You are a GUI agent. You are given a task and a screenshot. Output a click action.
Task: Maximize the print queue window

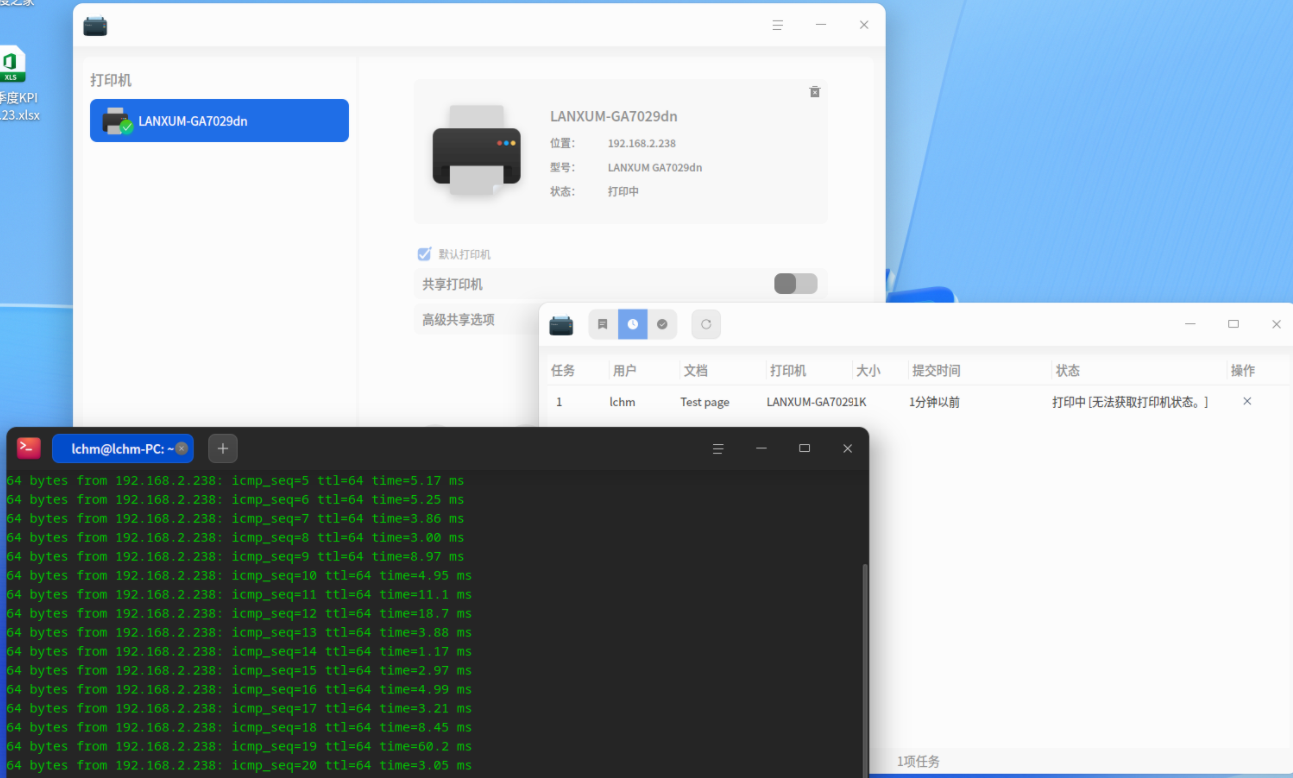(1233, 324)
